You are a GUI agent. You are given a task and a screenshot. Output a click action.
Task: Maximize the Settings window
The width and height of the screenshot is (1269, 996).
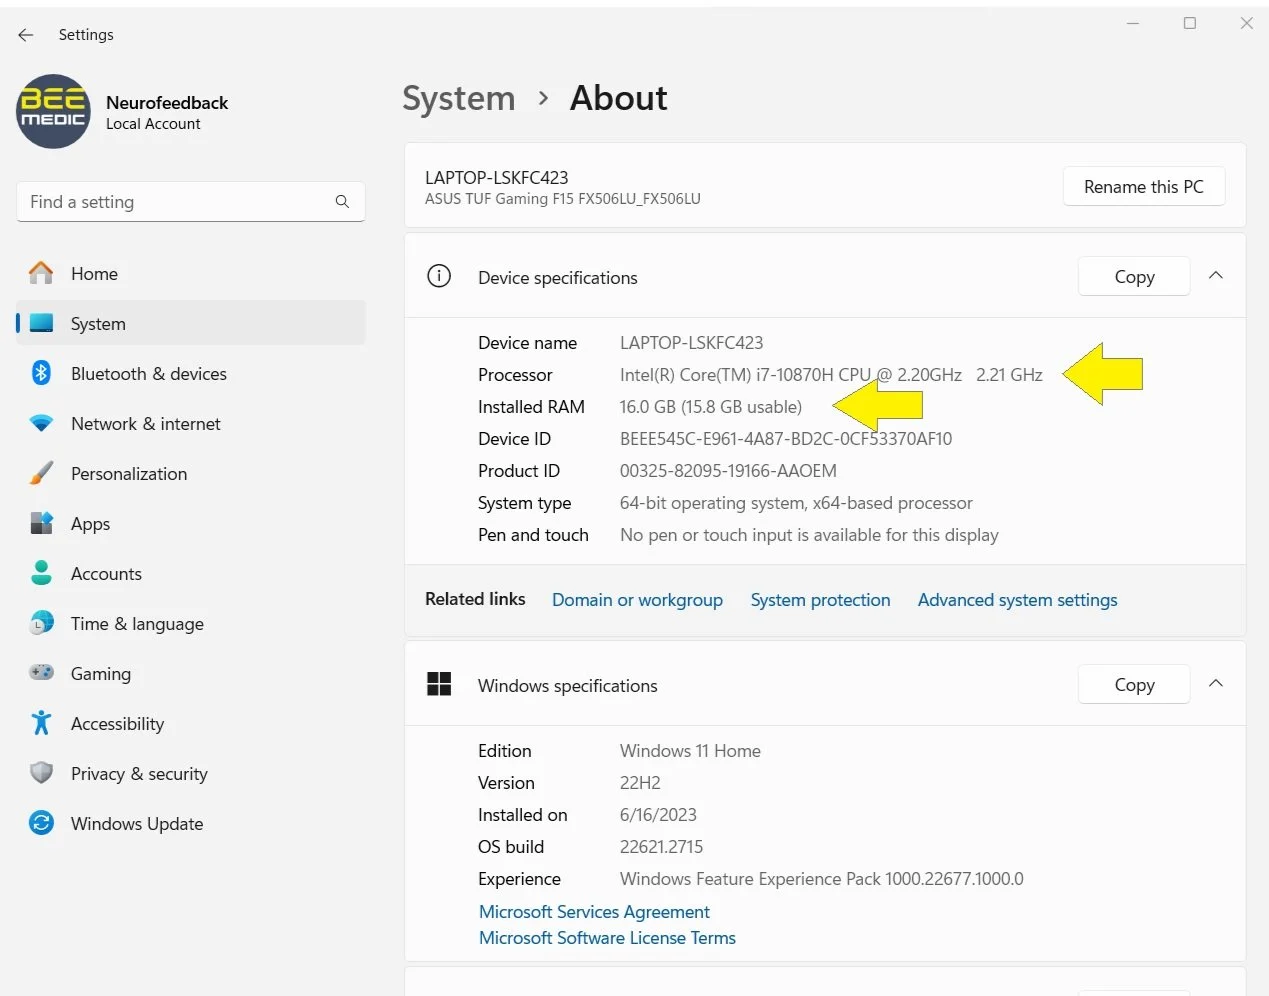(1190, 23)
